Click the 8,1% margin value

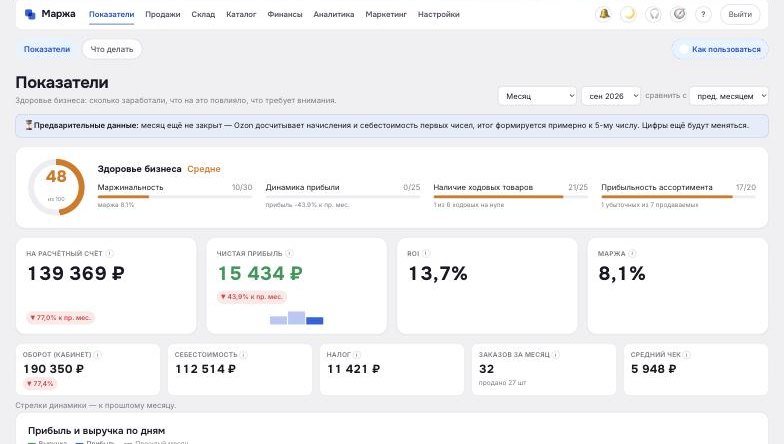coord(622,274)
